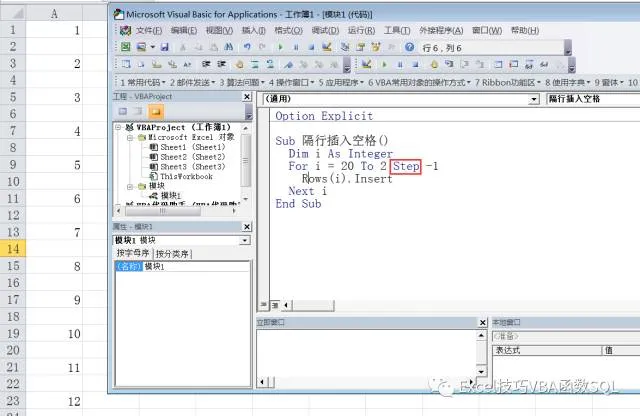Screen dimensions: 640x416
Task: Open the 4 操作窗口 dropdown menu
Action: click(x=291, y=82)
